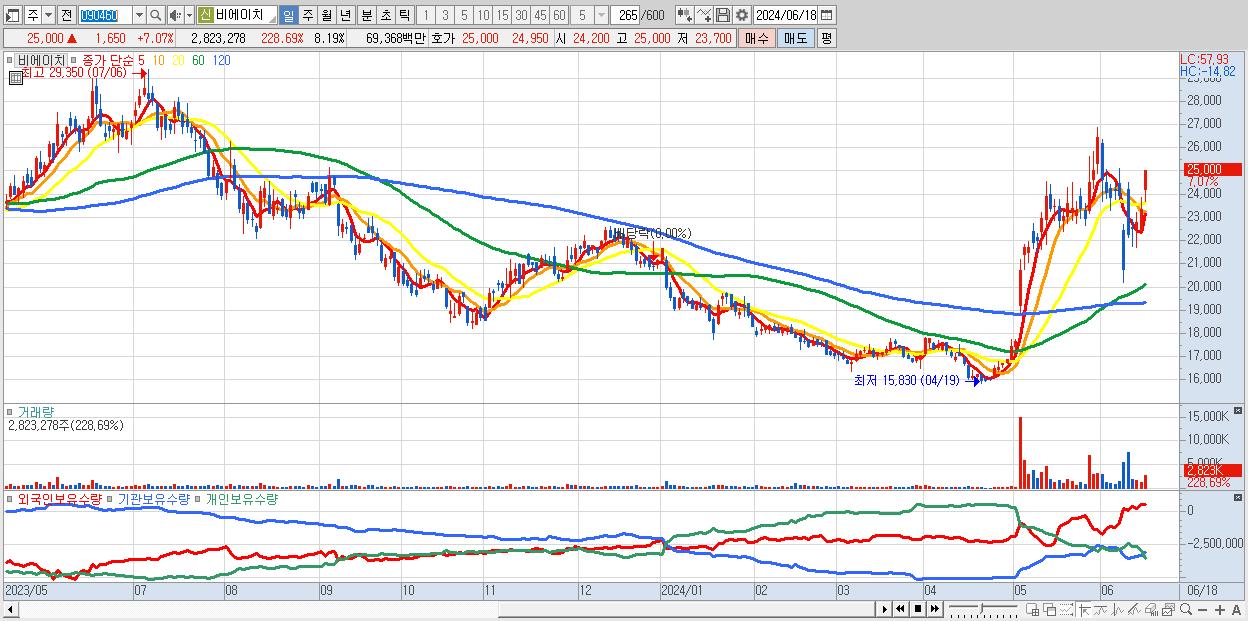Screen dimensions: 1248x621
Task: Click the blue 120-day moving average label
Action: tap(221, 60)
